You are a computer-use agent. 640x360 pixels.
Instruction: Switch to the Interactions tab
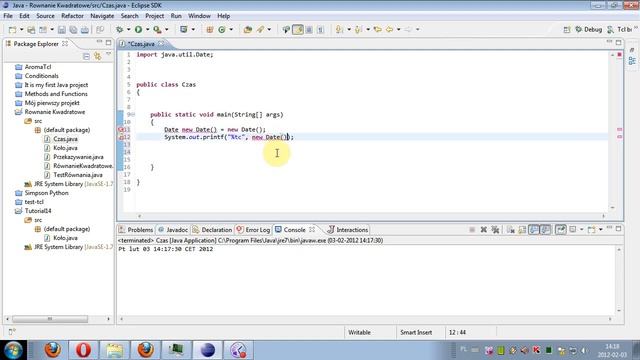click(x=348, y=230)
